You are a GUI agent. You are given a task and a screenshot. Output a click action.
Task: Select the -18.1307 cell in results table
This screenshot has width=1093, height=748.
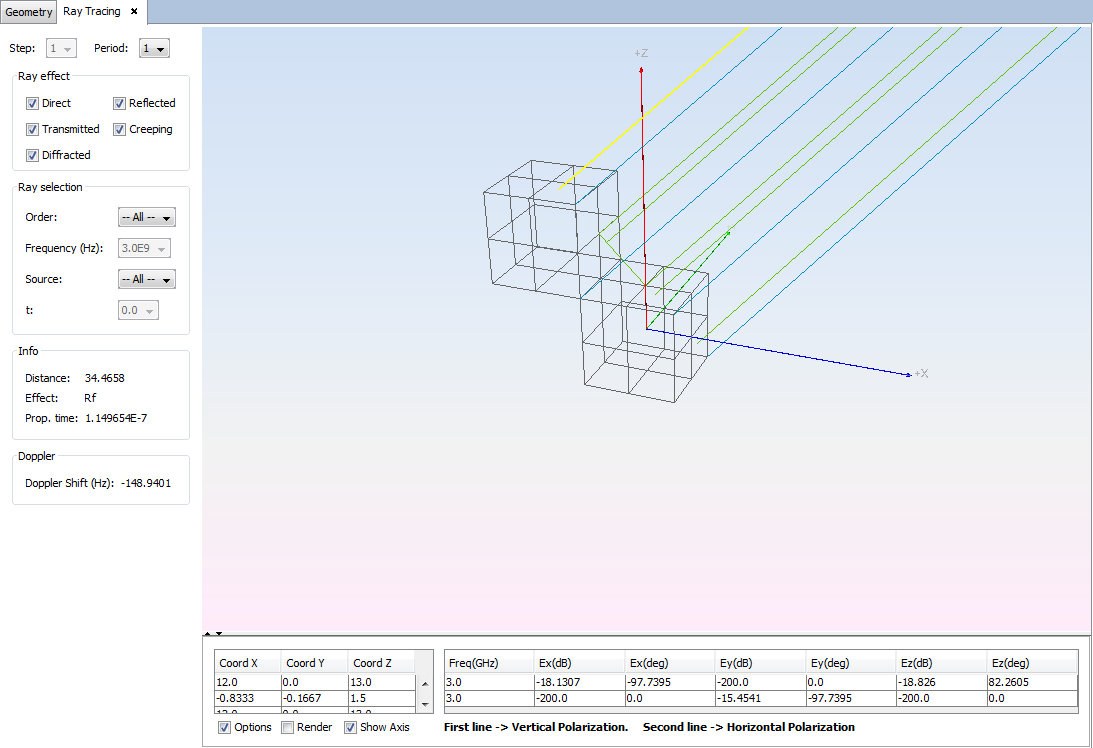(578, 682)
